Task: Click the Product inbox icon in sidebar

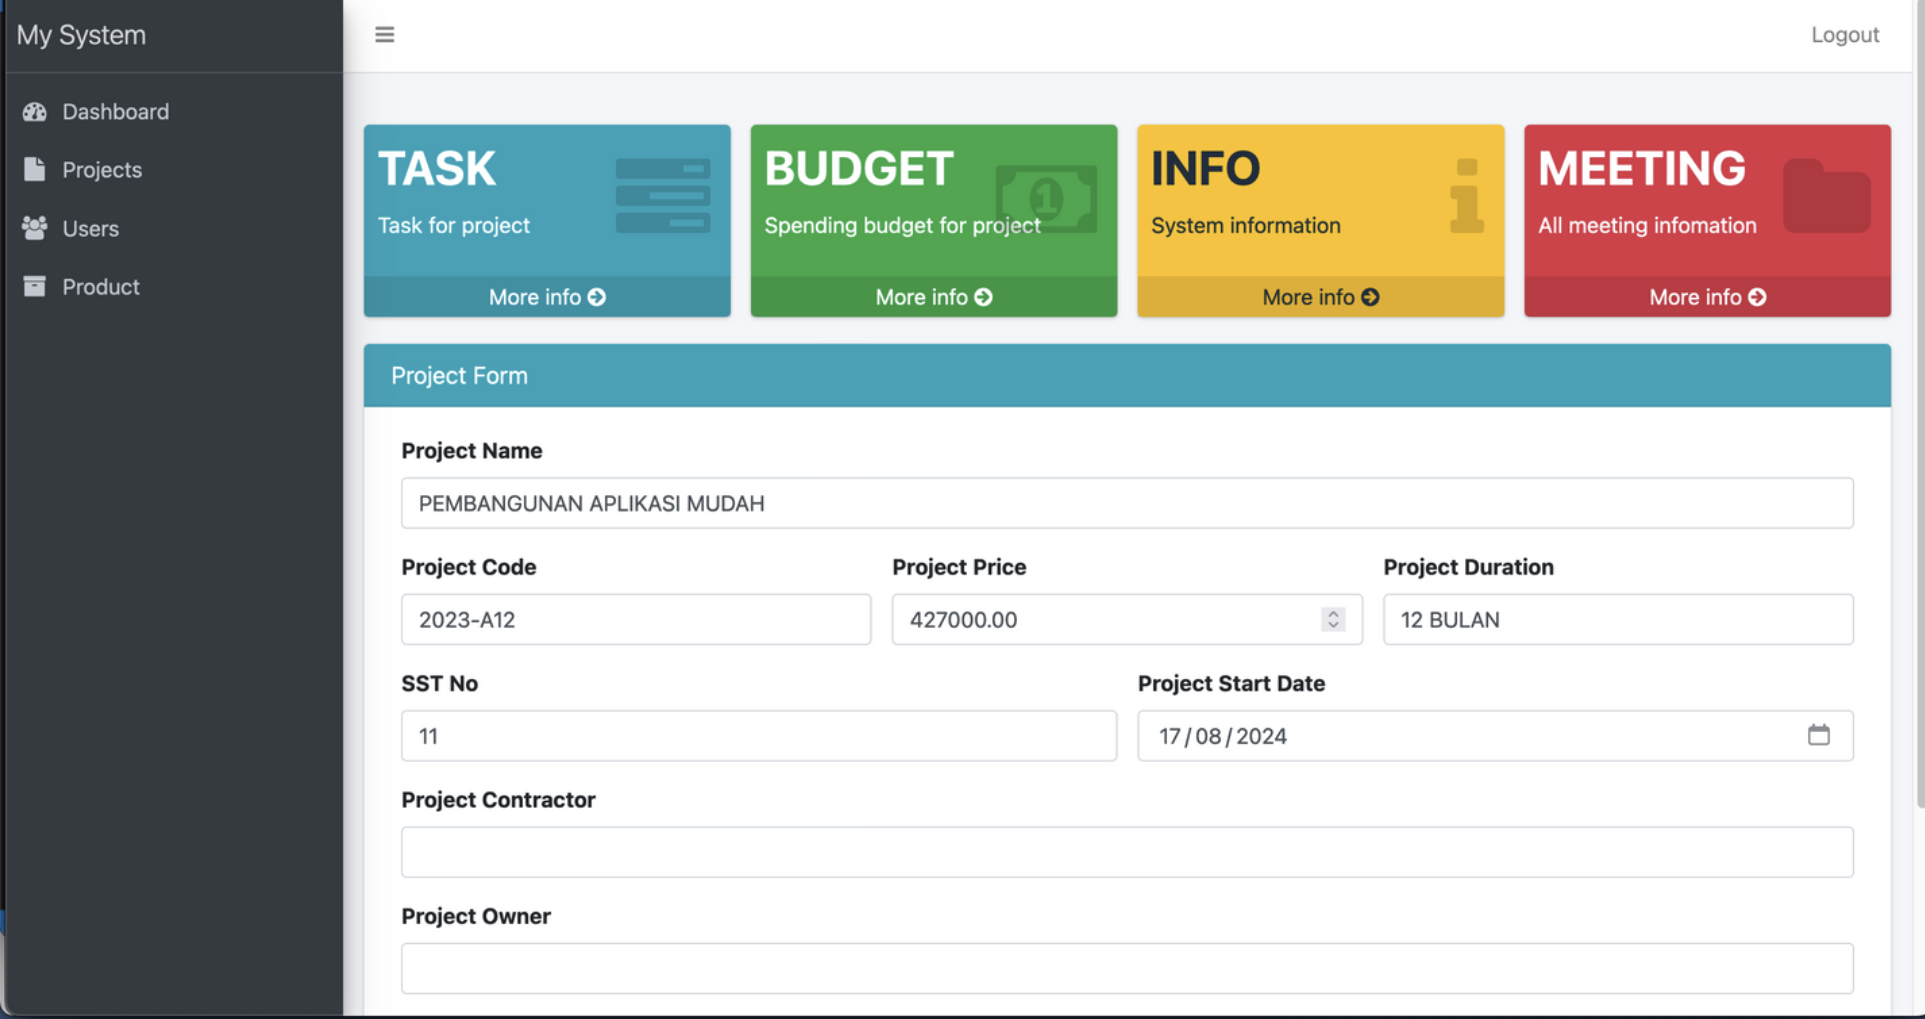Action: 35,286
